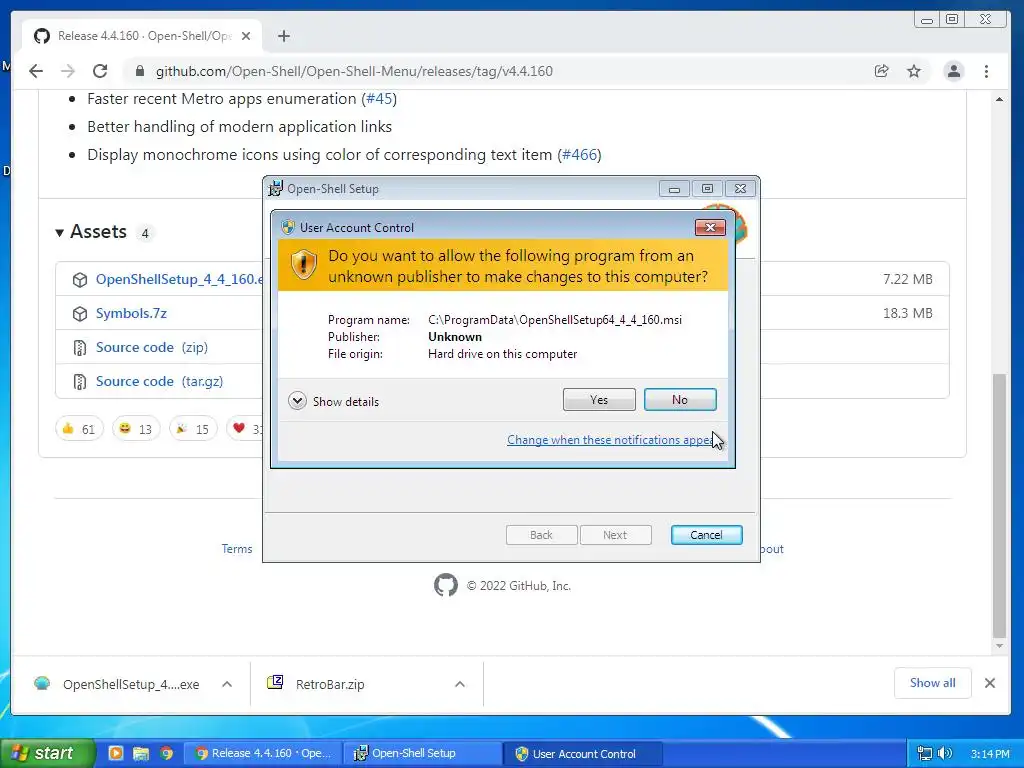Click Cancel in Open-Shell Setup
1024x768 pixels.
pos(707,535)
